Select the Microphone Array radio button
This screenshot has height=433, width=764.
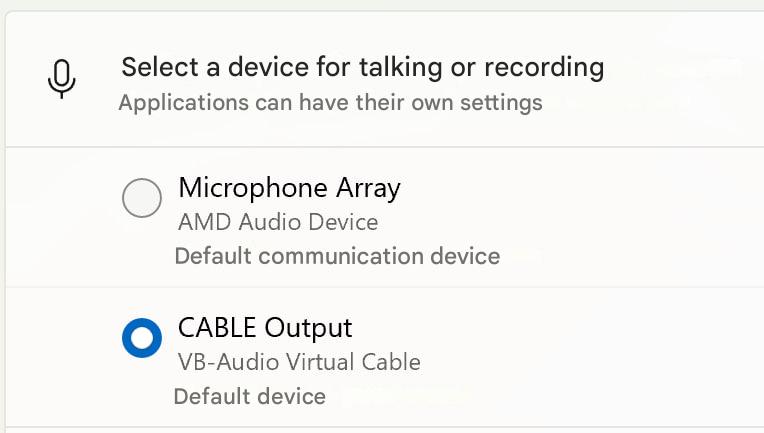point(142,198)
